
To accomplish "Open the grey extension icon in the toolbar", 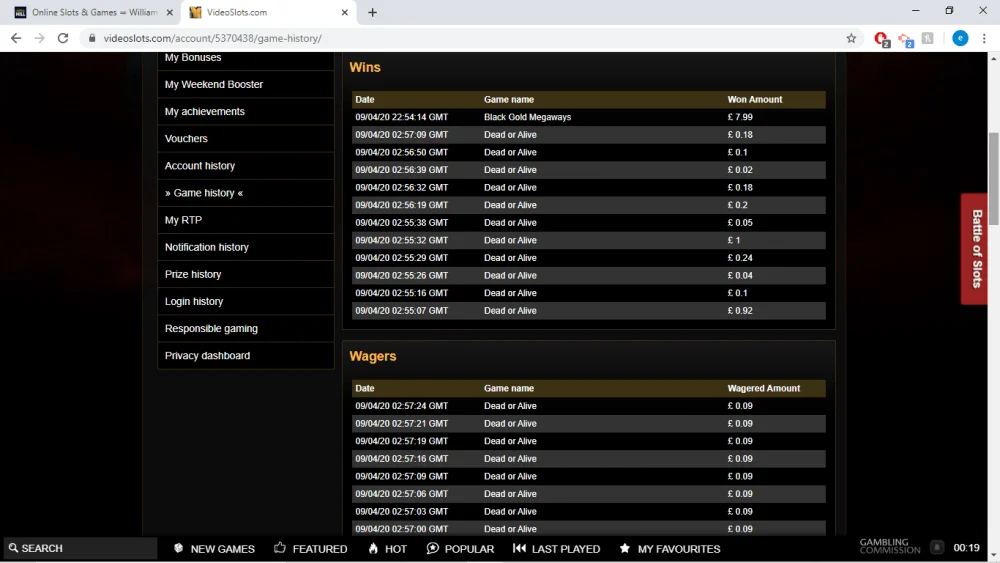I will pos(928,38).
